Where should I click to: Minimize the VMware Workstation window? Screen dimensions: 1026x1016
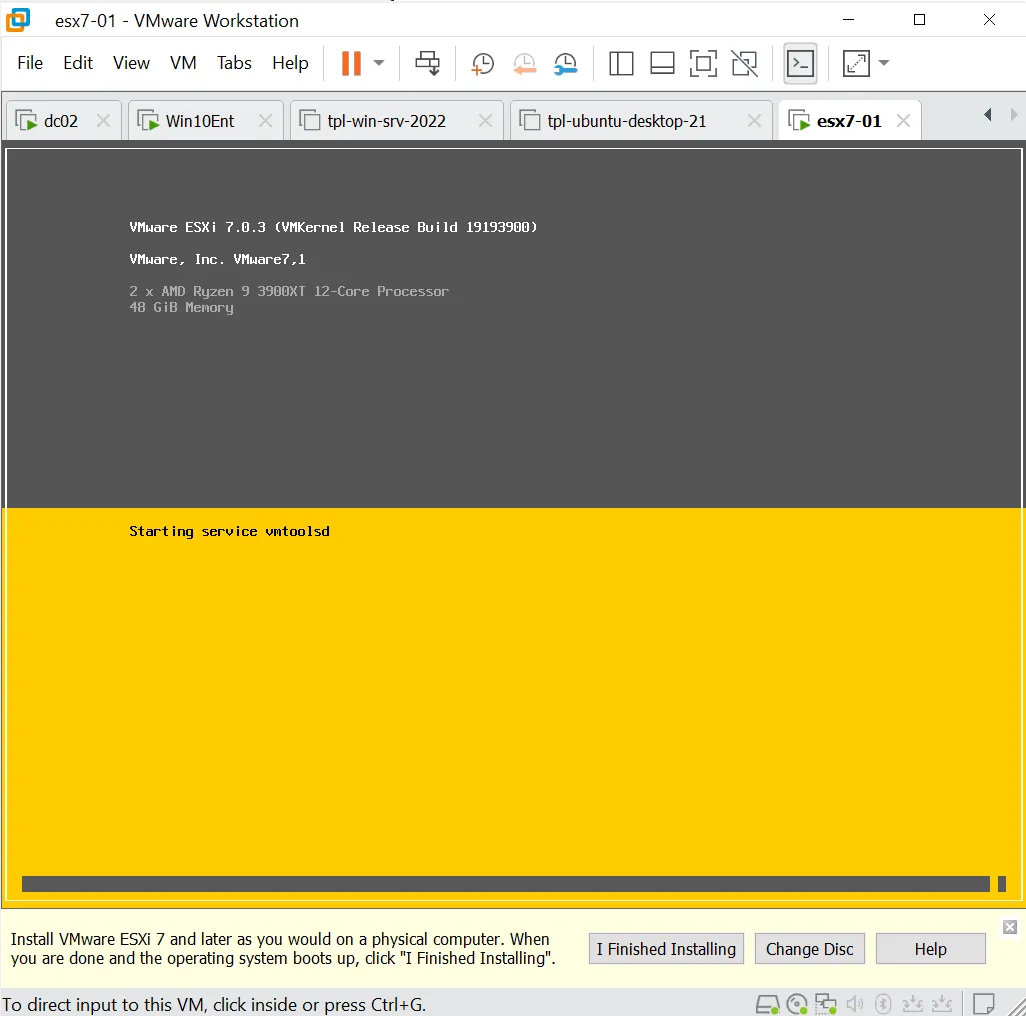[x=849, y=20]
